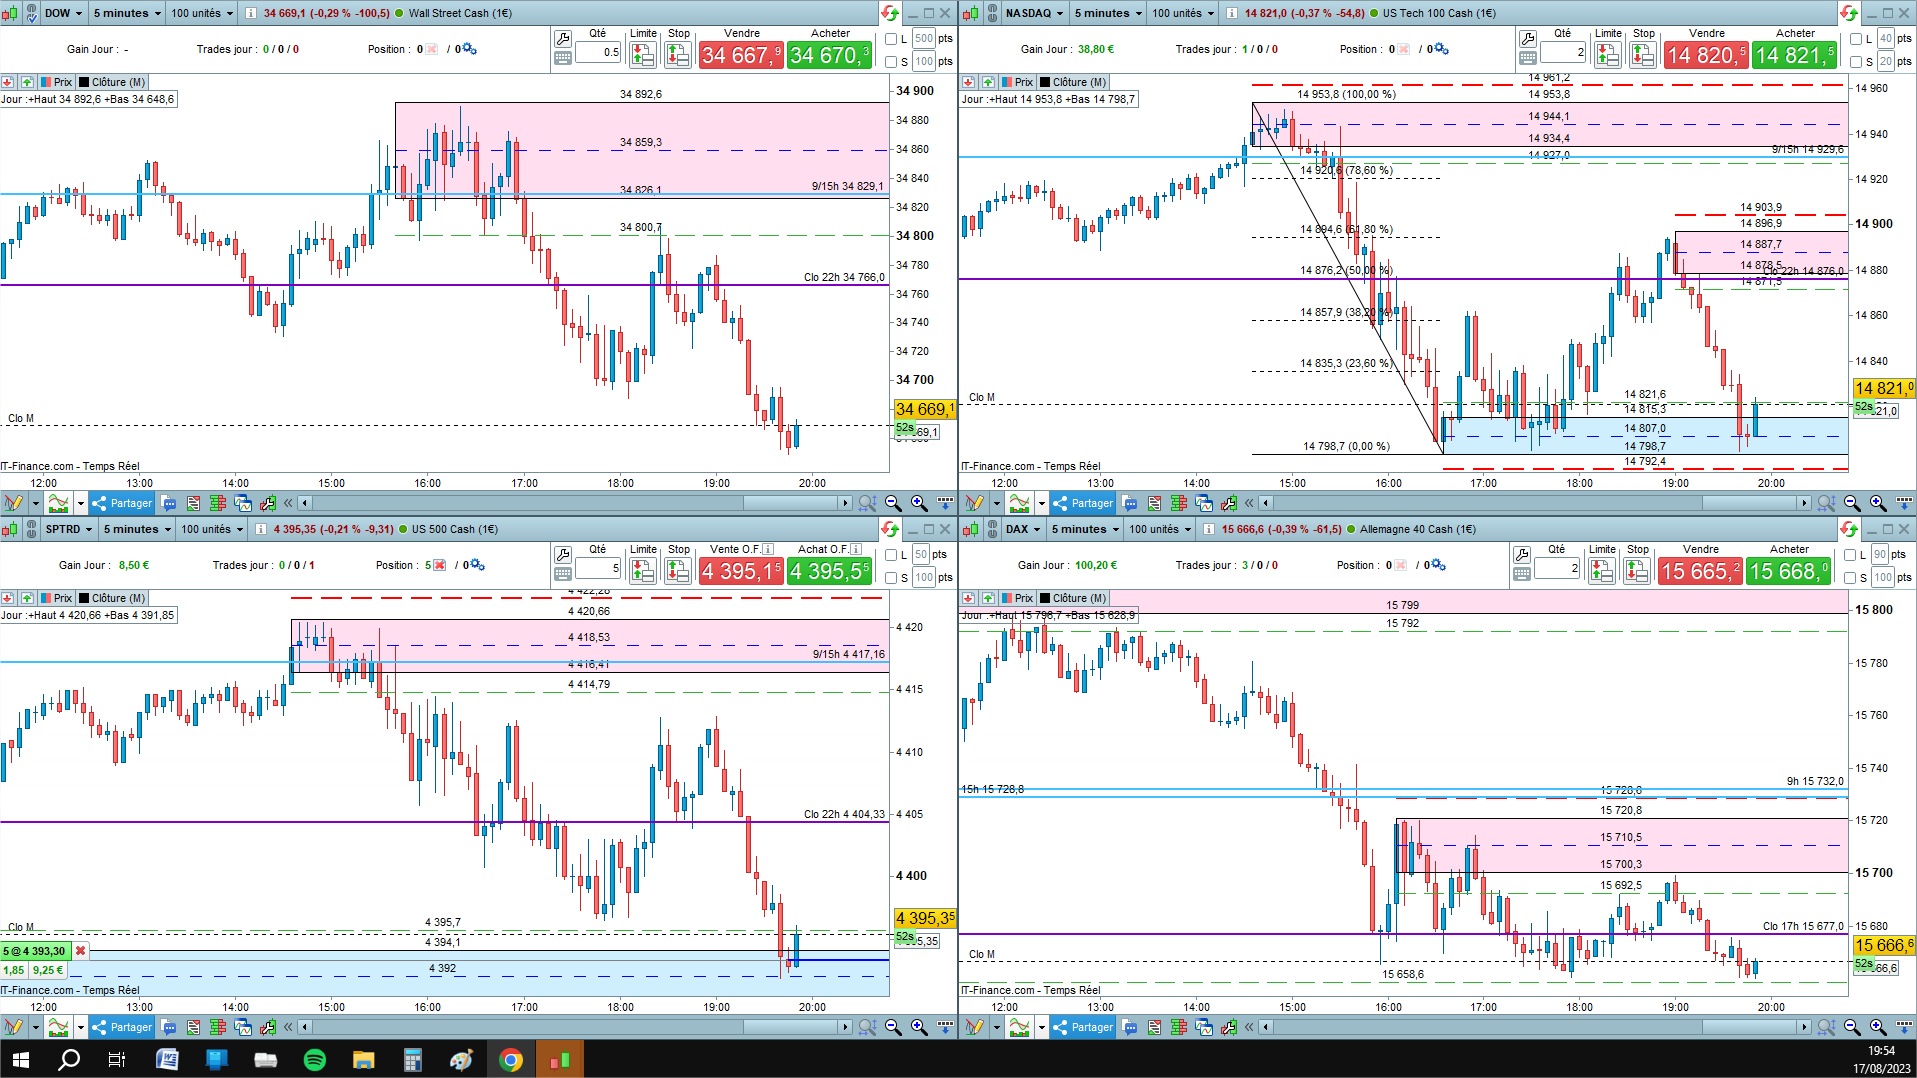Screen dimensions: 1917x1078
Task: Open the order list icon under DOW chart
Action: pos(193,503)
